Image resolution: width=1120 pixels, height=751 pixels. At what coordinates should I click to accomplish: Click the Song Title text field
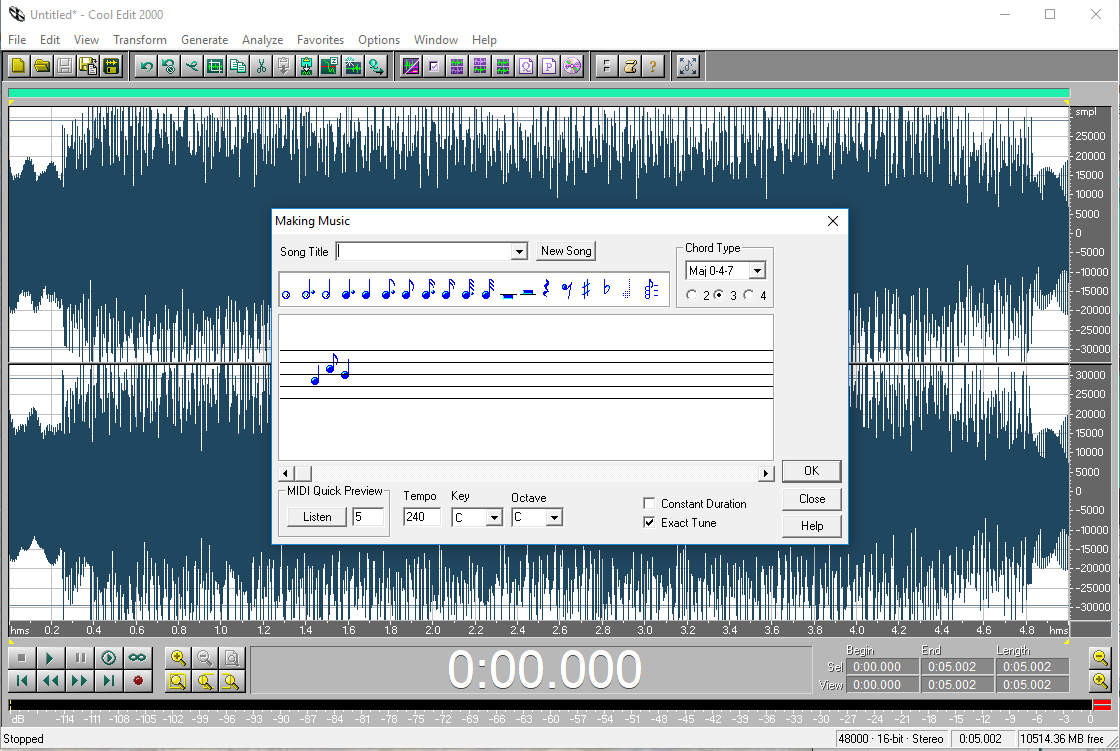(x=425, y=252)
